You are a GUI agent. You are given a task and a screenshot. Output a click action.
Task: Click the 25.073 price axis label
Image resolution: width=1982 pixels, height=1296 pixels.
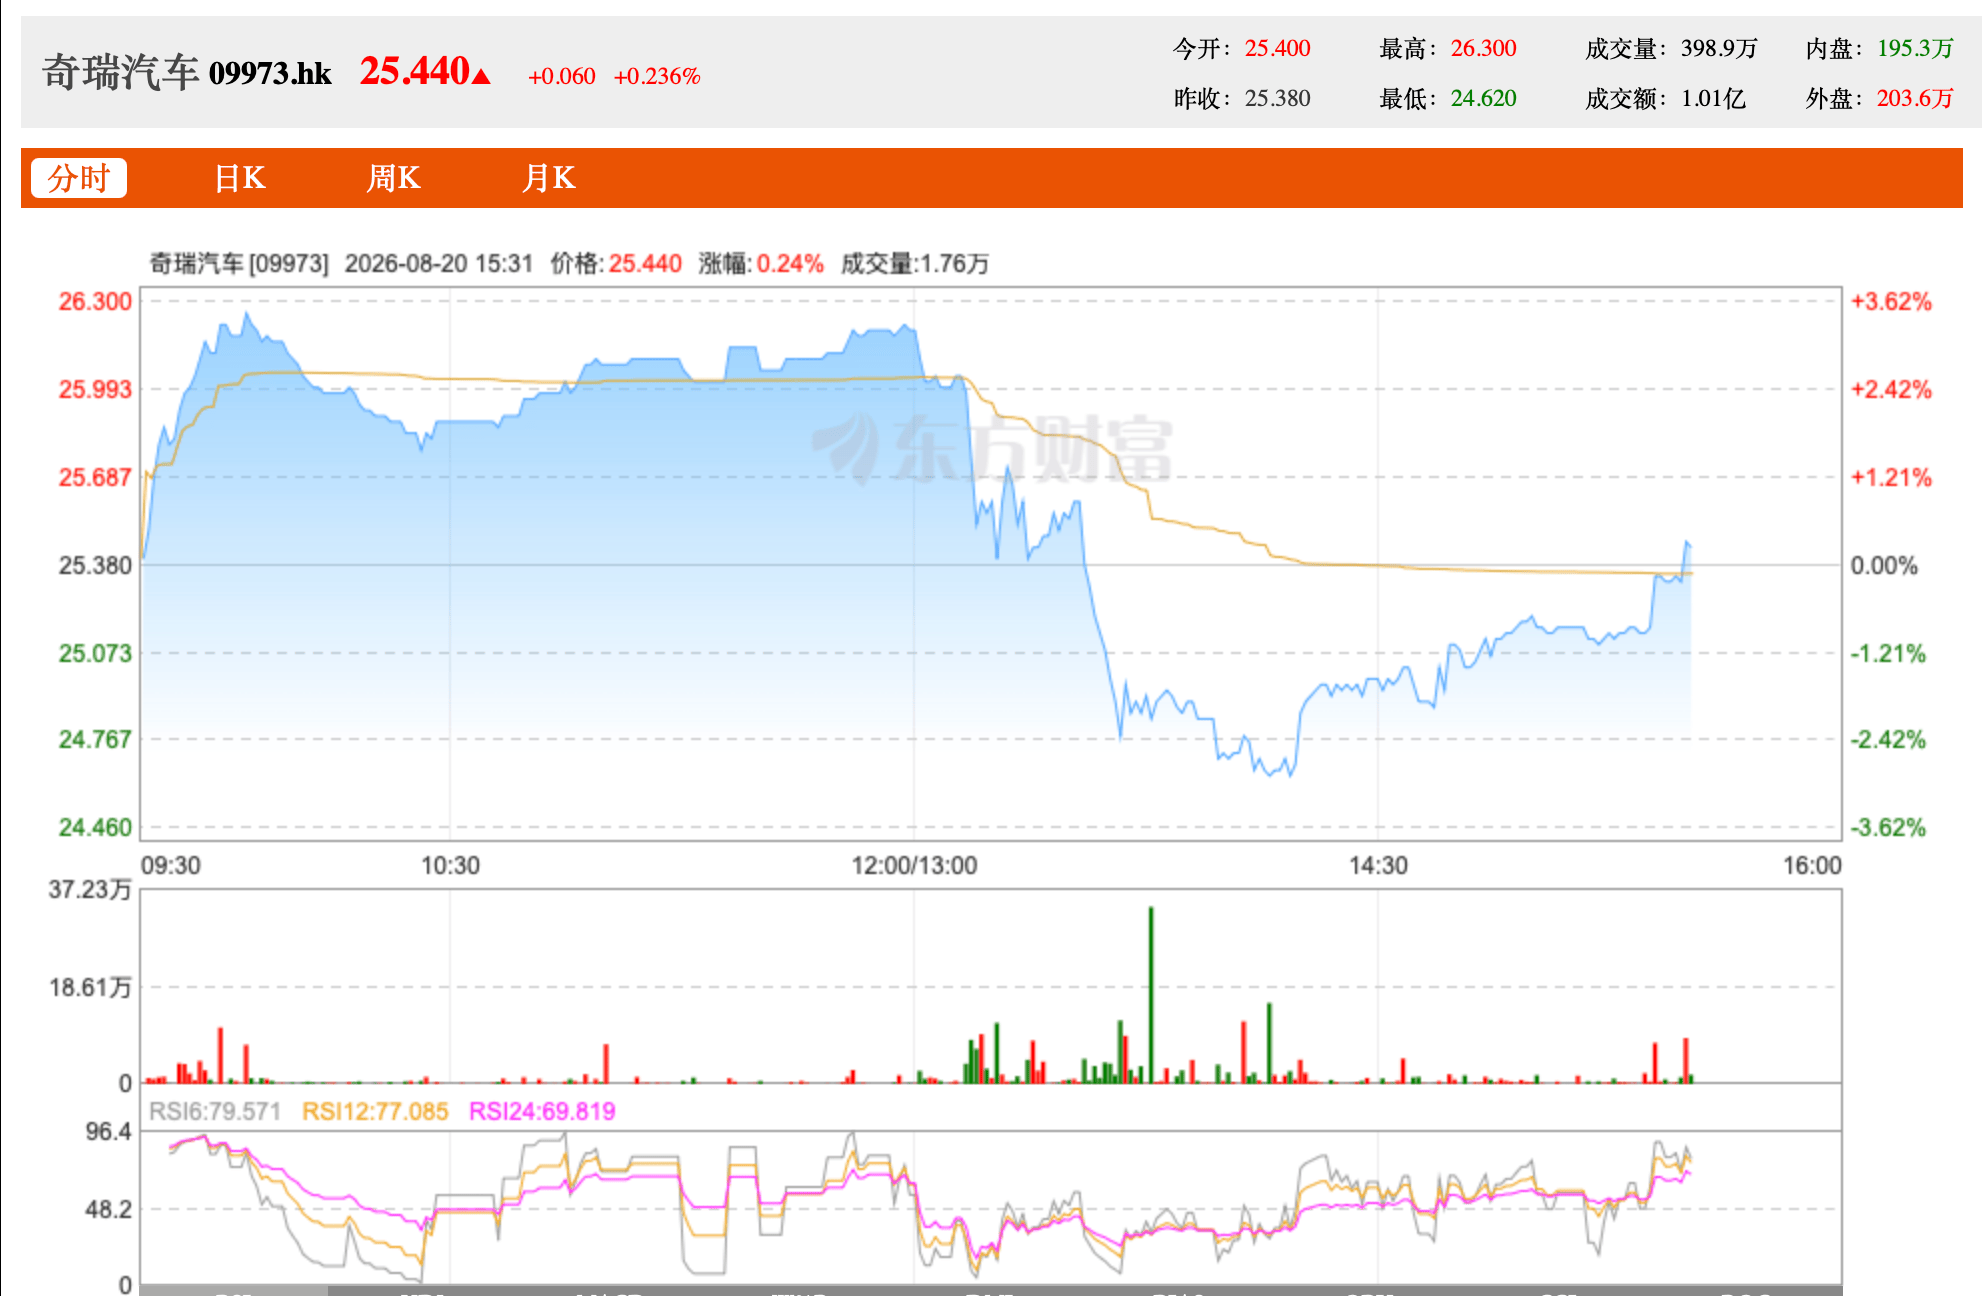point(95,653)
